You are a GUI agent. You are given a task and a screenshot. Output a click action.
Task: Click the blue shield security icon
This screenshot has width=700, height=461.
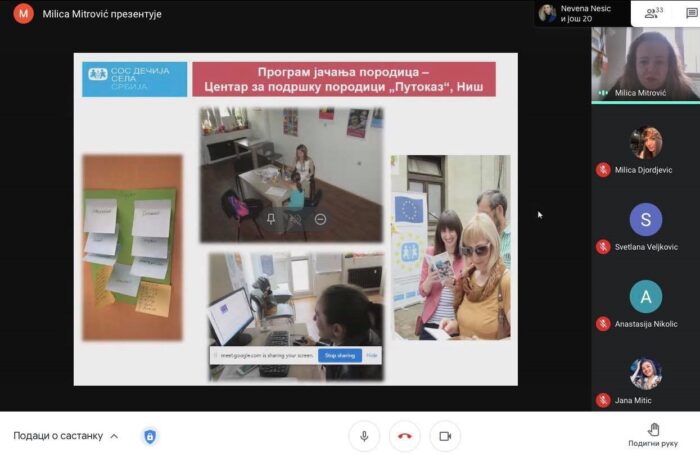pos(150,436)
